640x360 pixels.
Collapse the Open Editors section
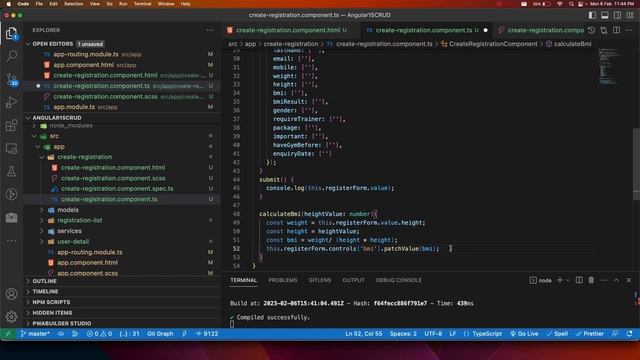tap(53, 44)
